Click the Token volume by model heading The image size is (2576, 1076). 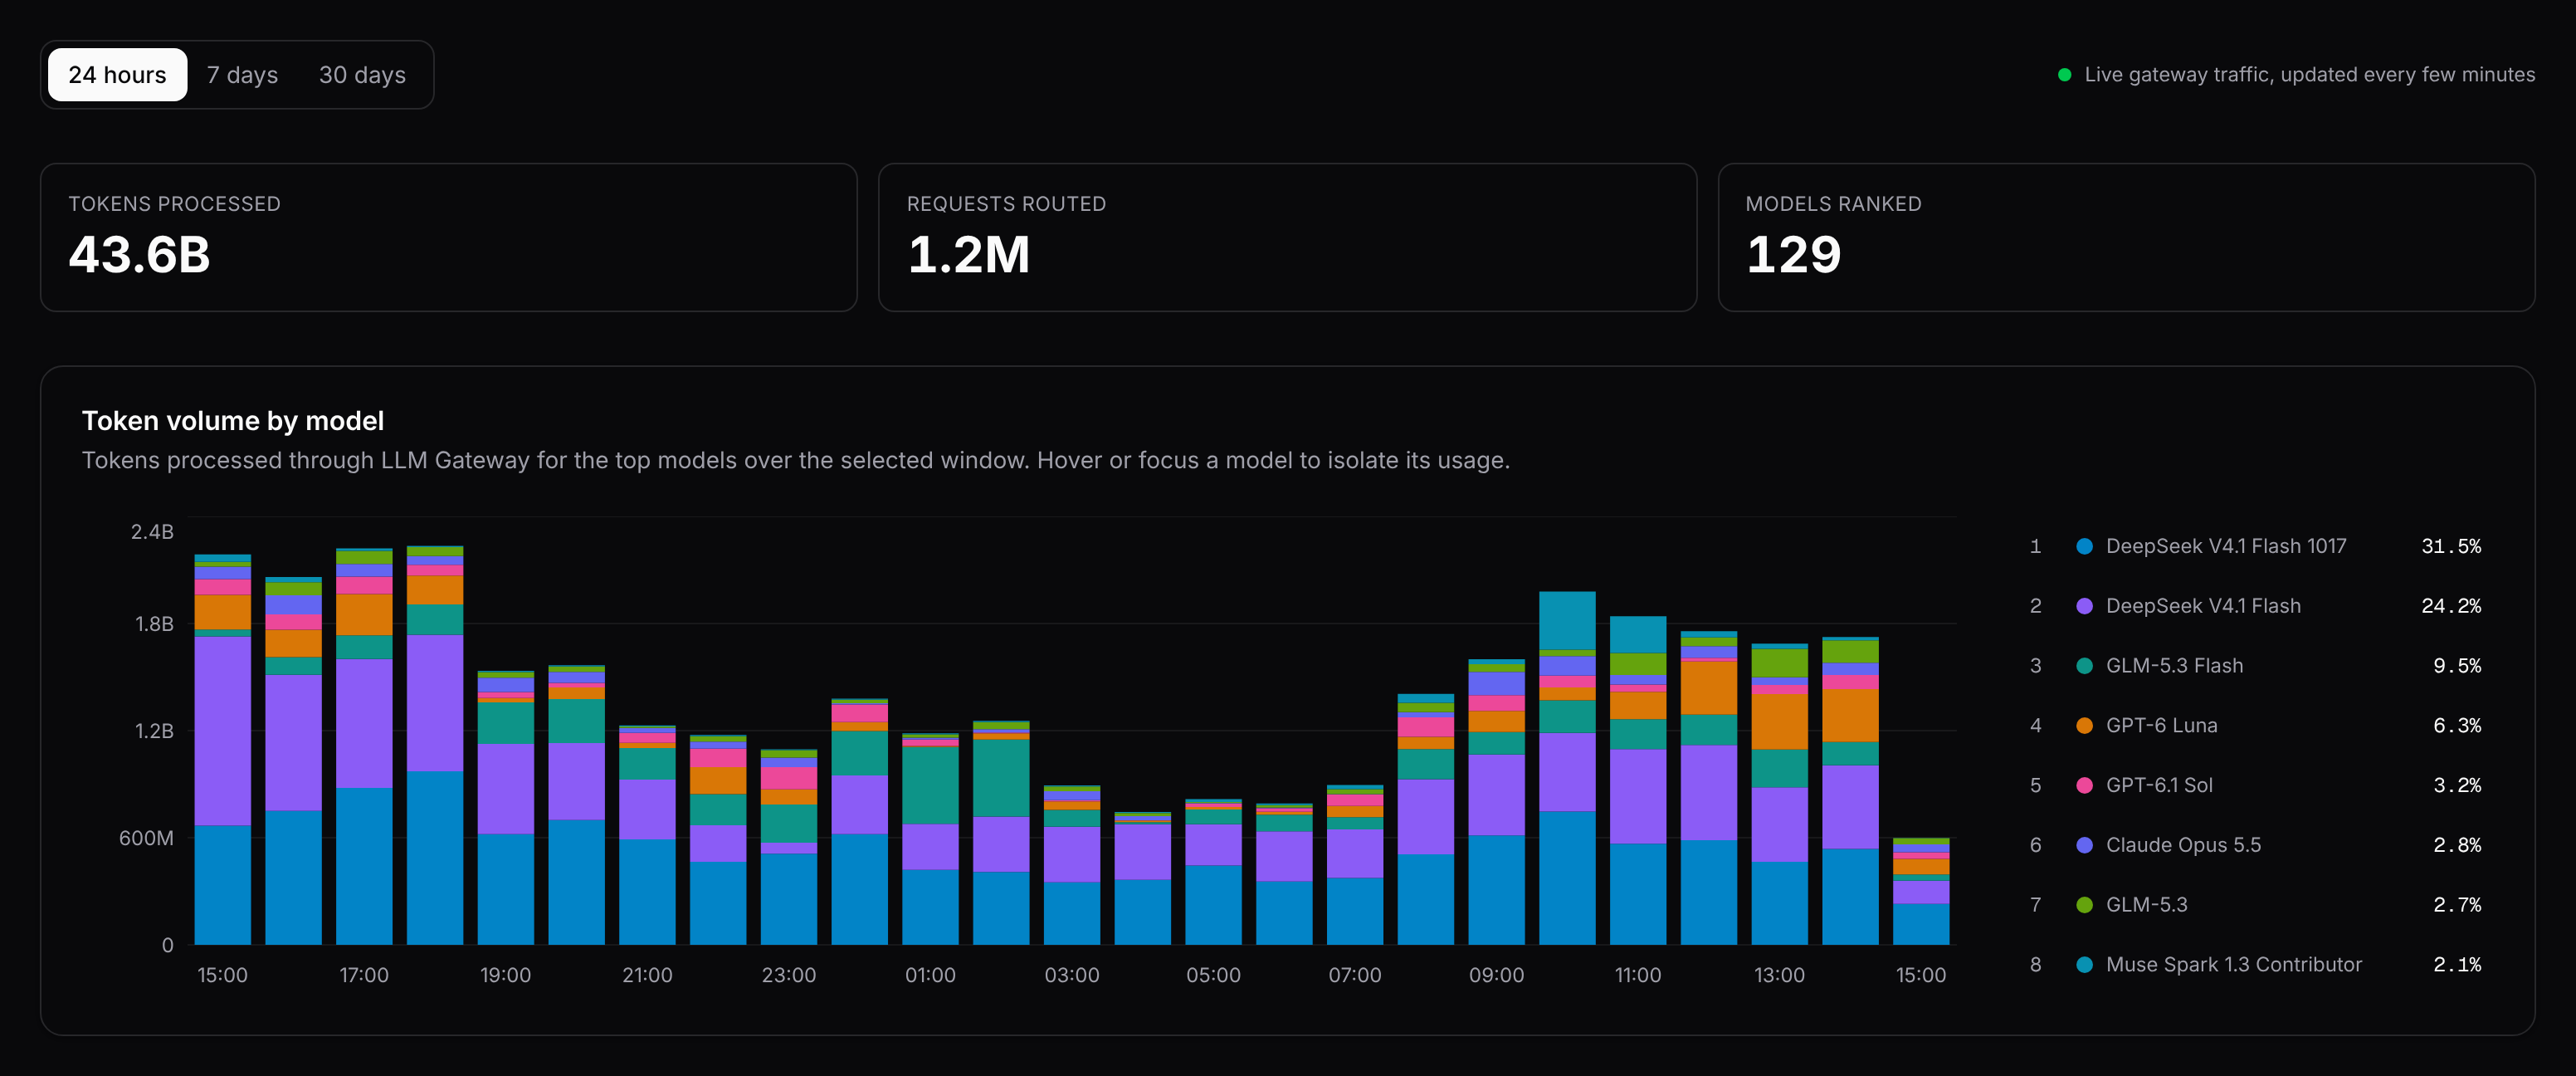[x=233, y=421]
